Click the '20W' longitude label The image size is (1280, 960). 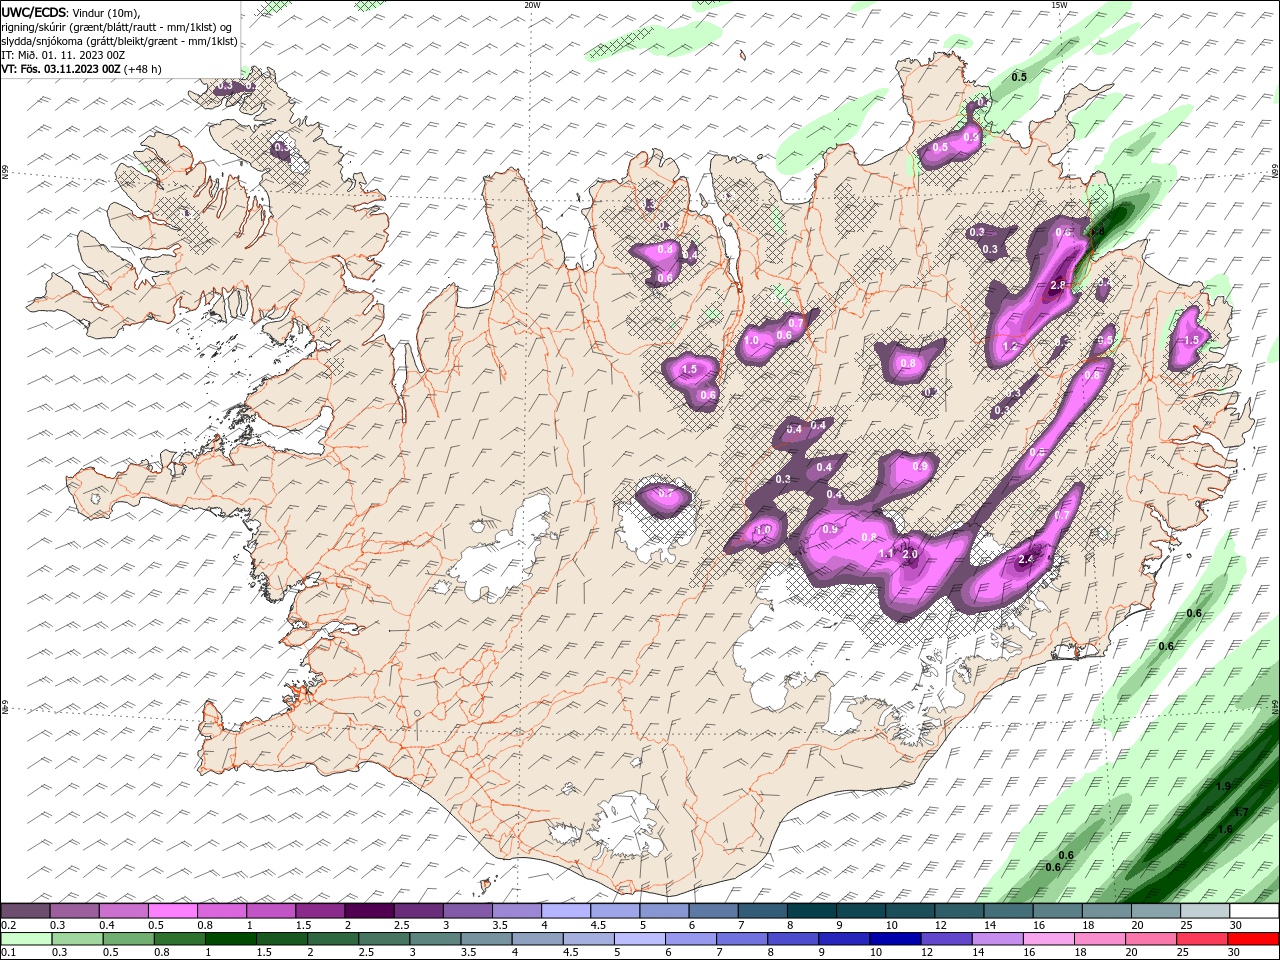coord(532,5)
